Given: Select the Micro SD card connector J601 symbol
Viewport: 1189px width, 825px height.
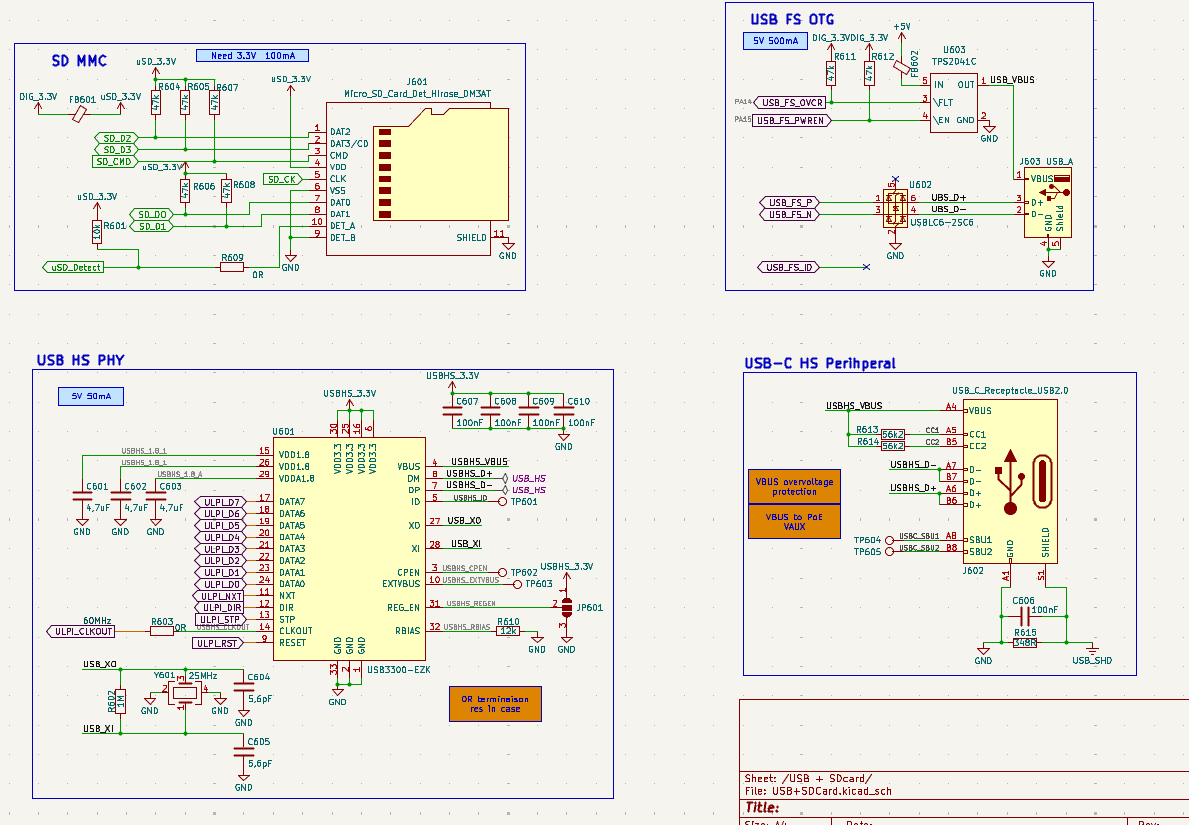Looking at the screenshot, I should click(417, 178).
